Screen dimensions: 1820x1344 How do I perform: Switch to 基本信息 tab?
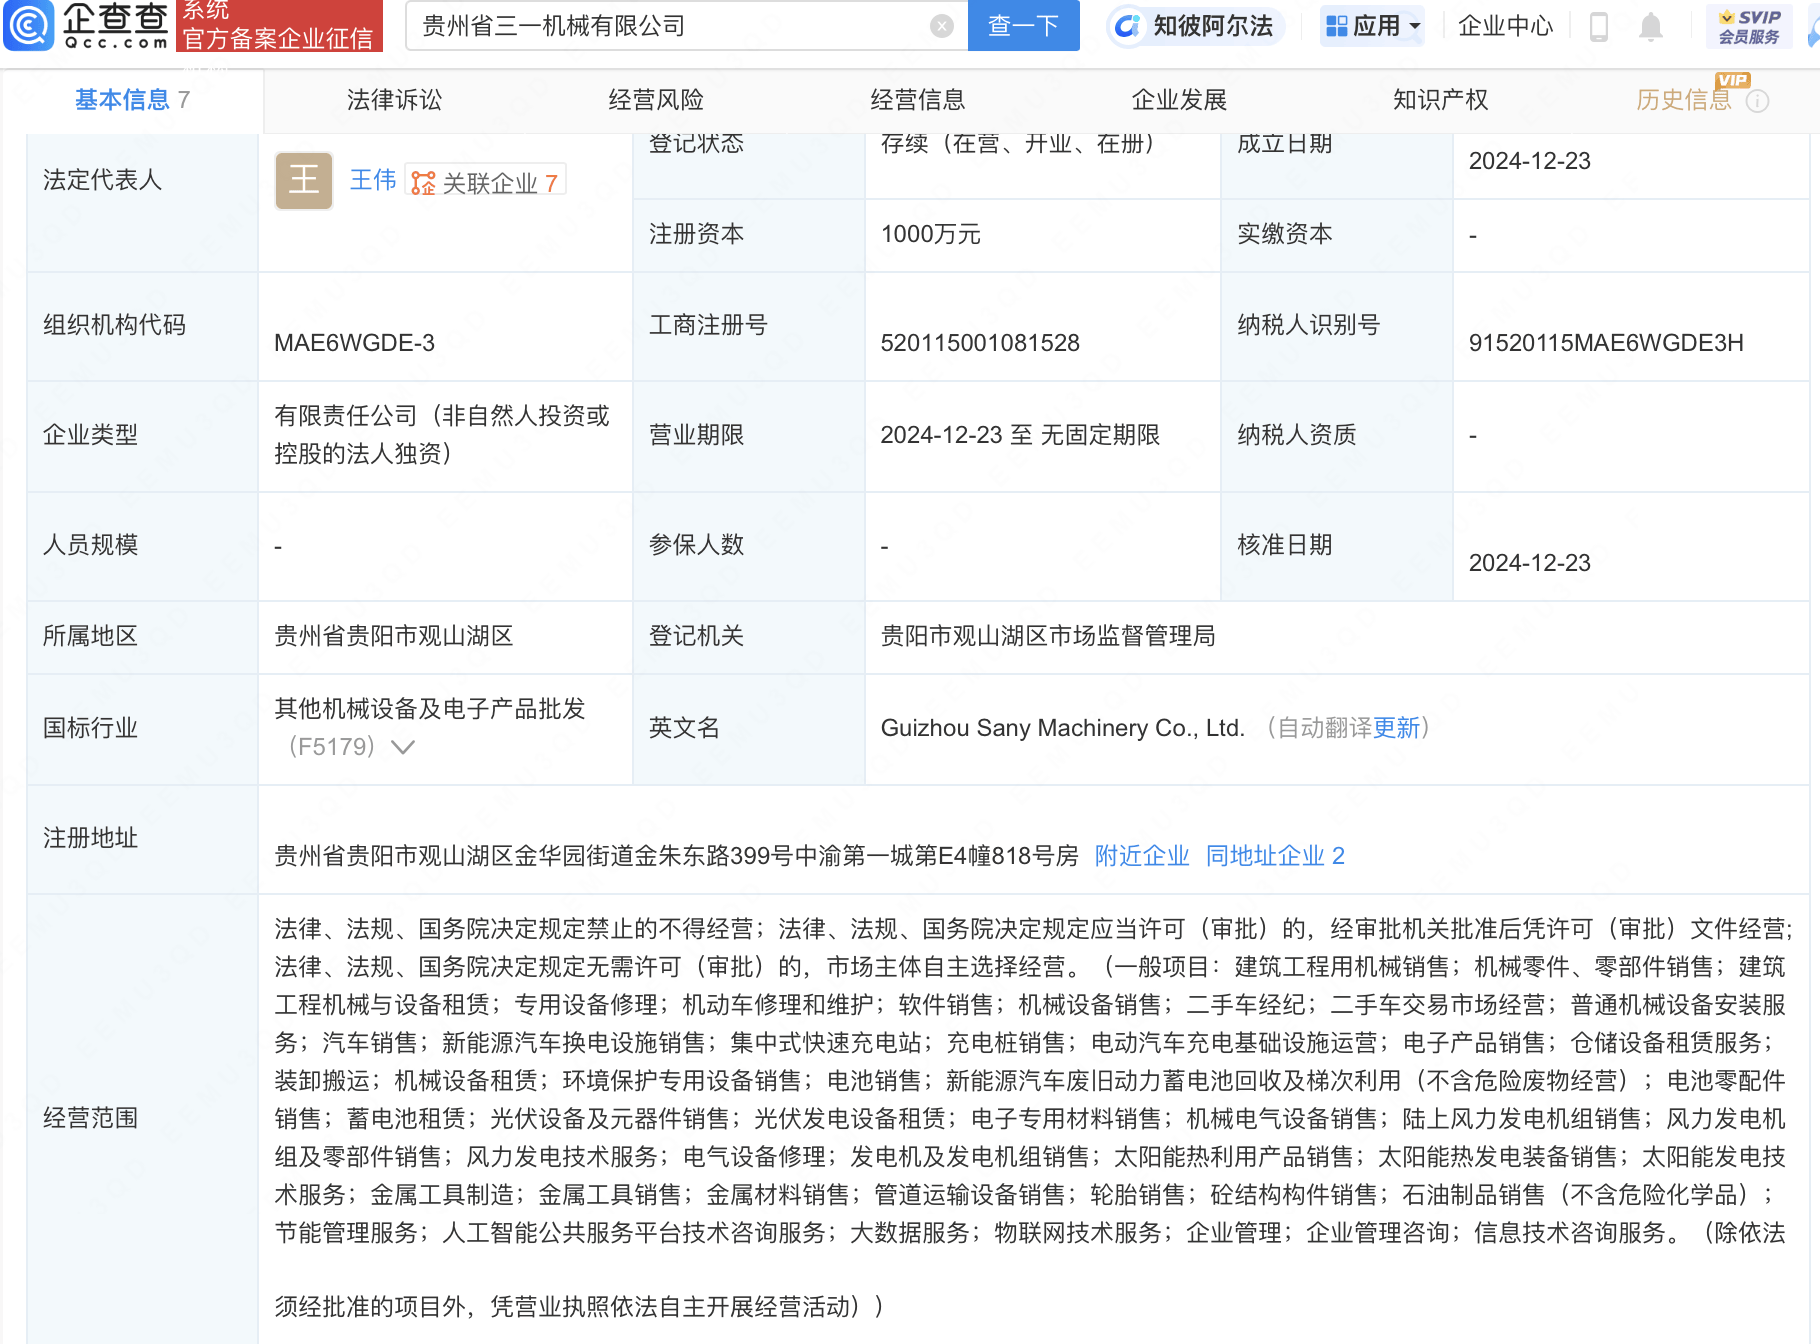coord(132,100)
